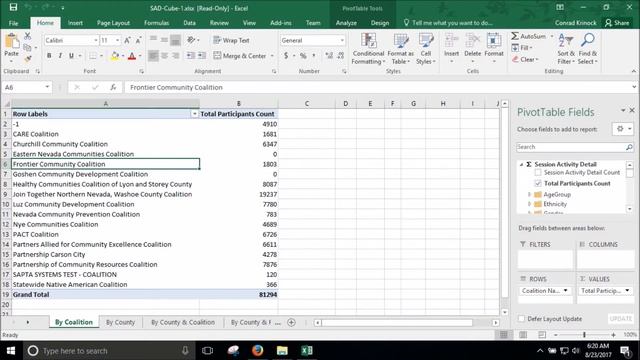Toggle Underline formatting
This screenshot has height=360, width=640.
tap(71, 56)
